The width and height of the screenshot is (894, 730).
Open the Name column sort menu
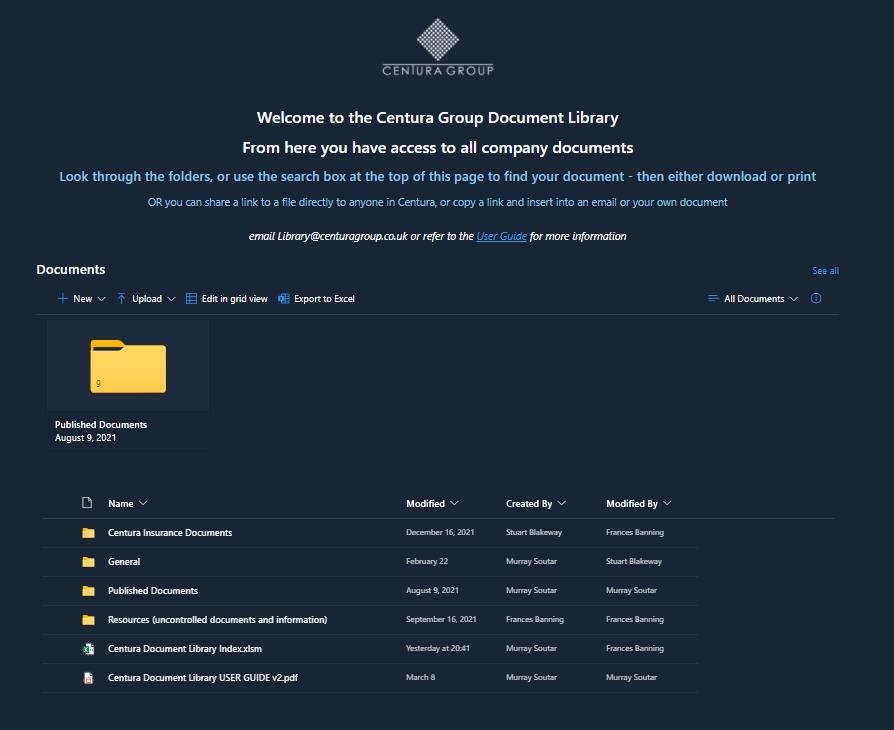tap(143, 503)
